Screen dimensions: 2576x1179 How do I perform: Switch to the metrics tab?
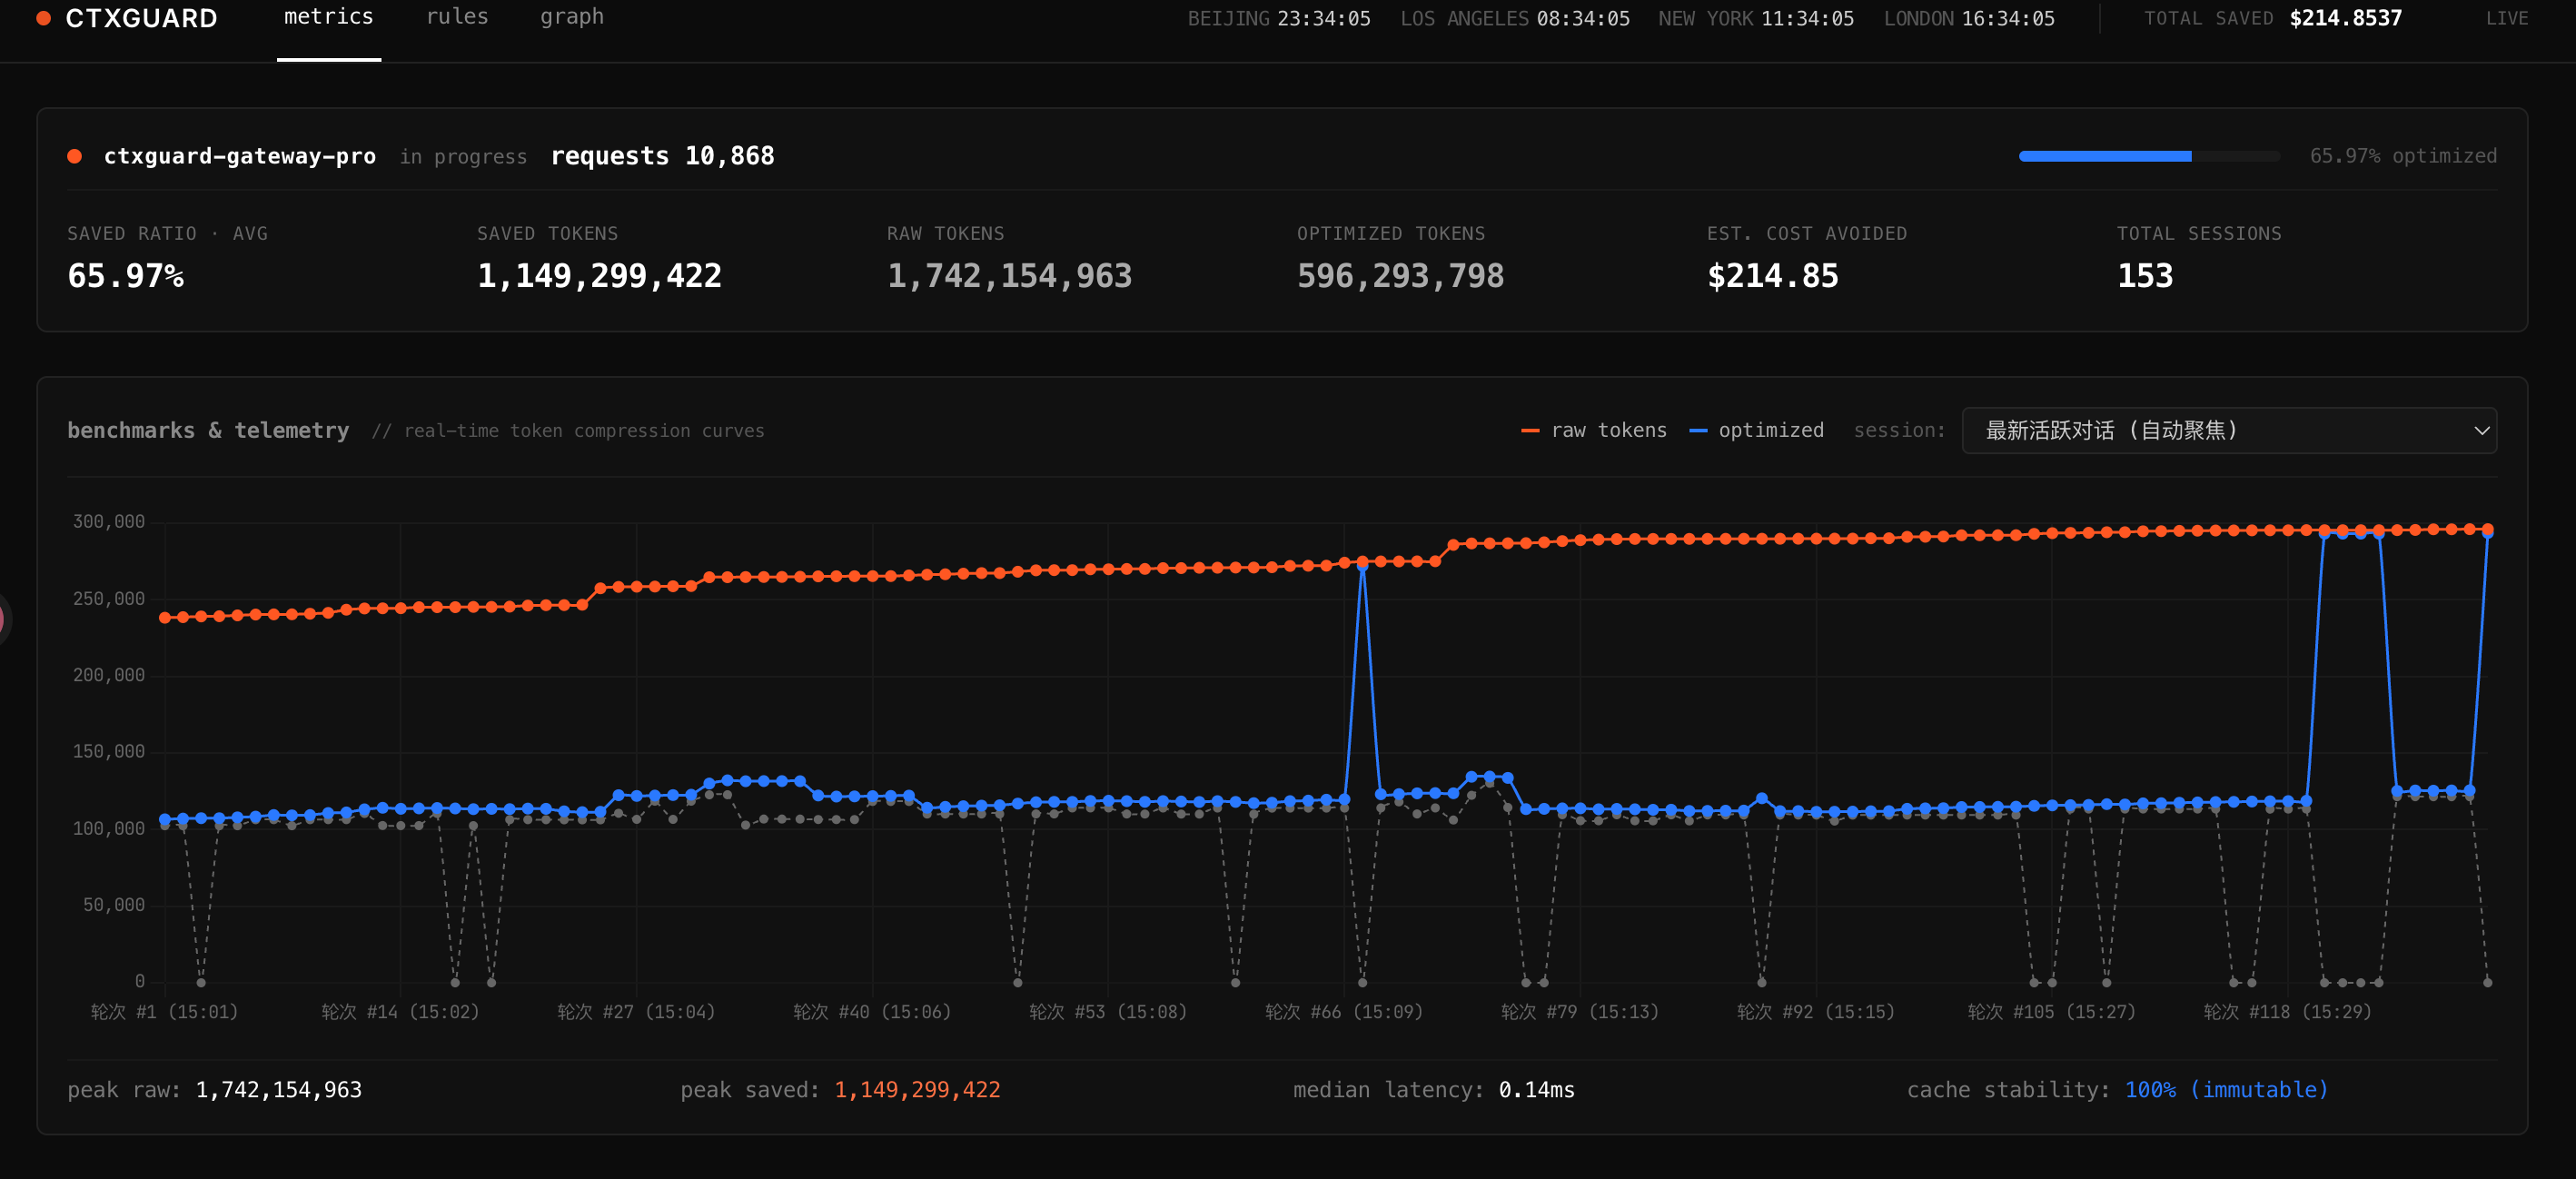click(328, 17)
